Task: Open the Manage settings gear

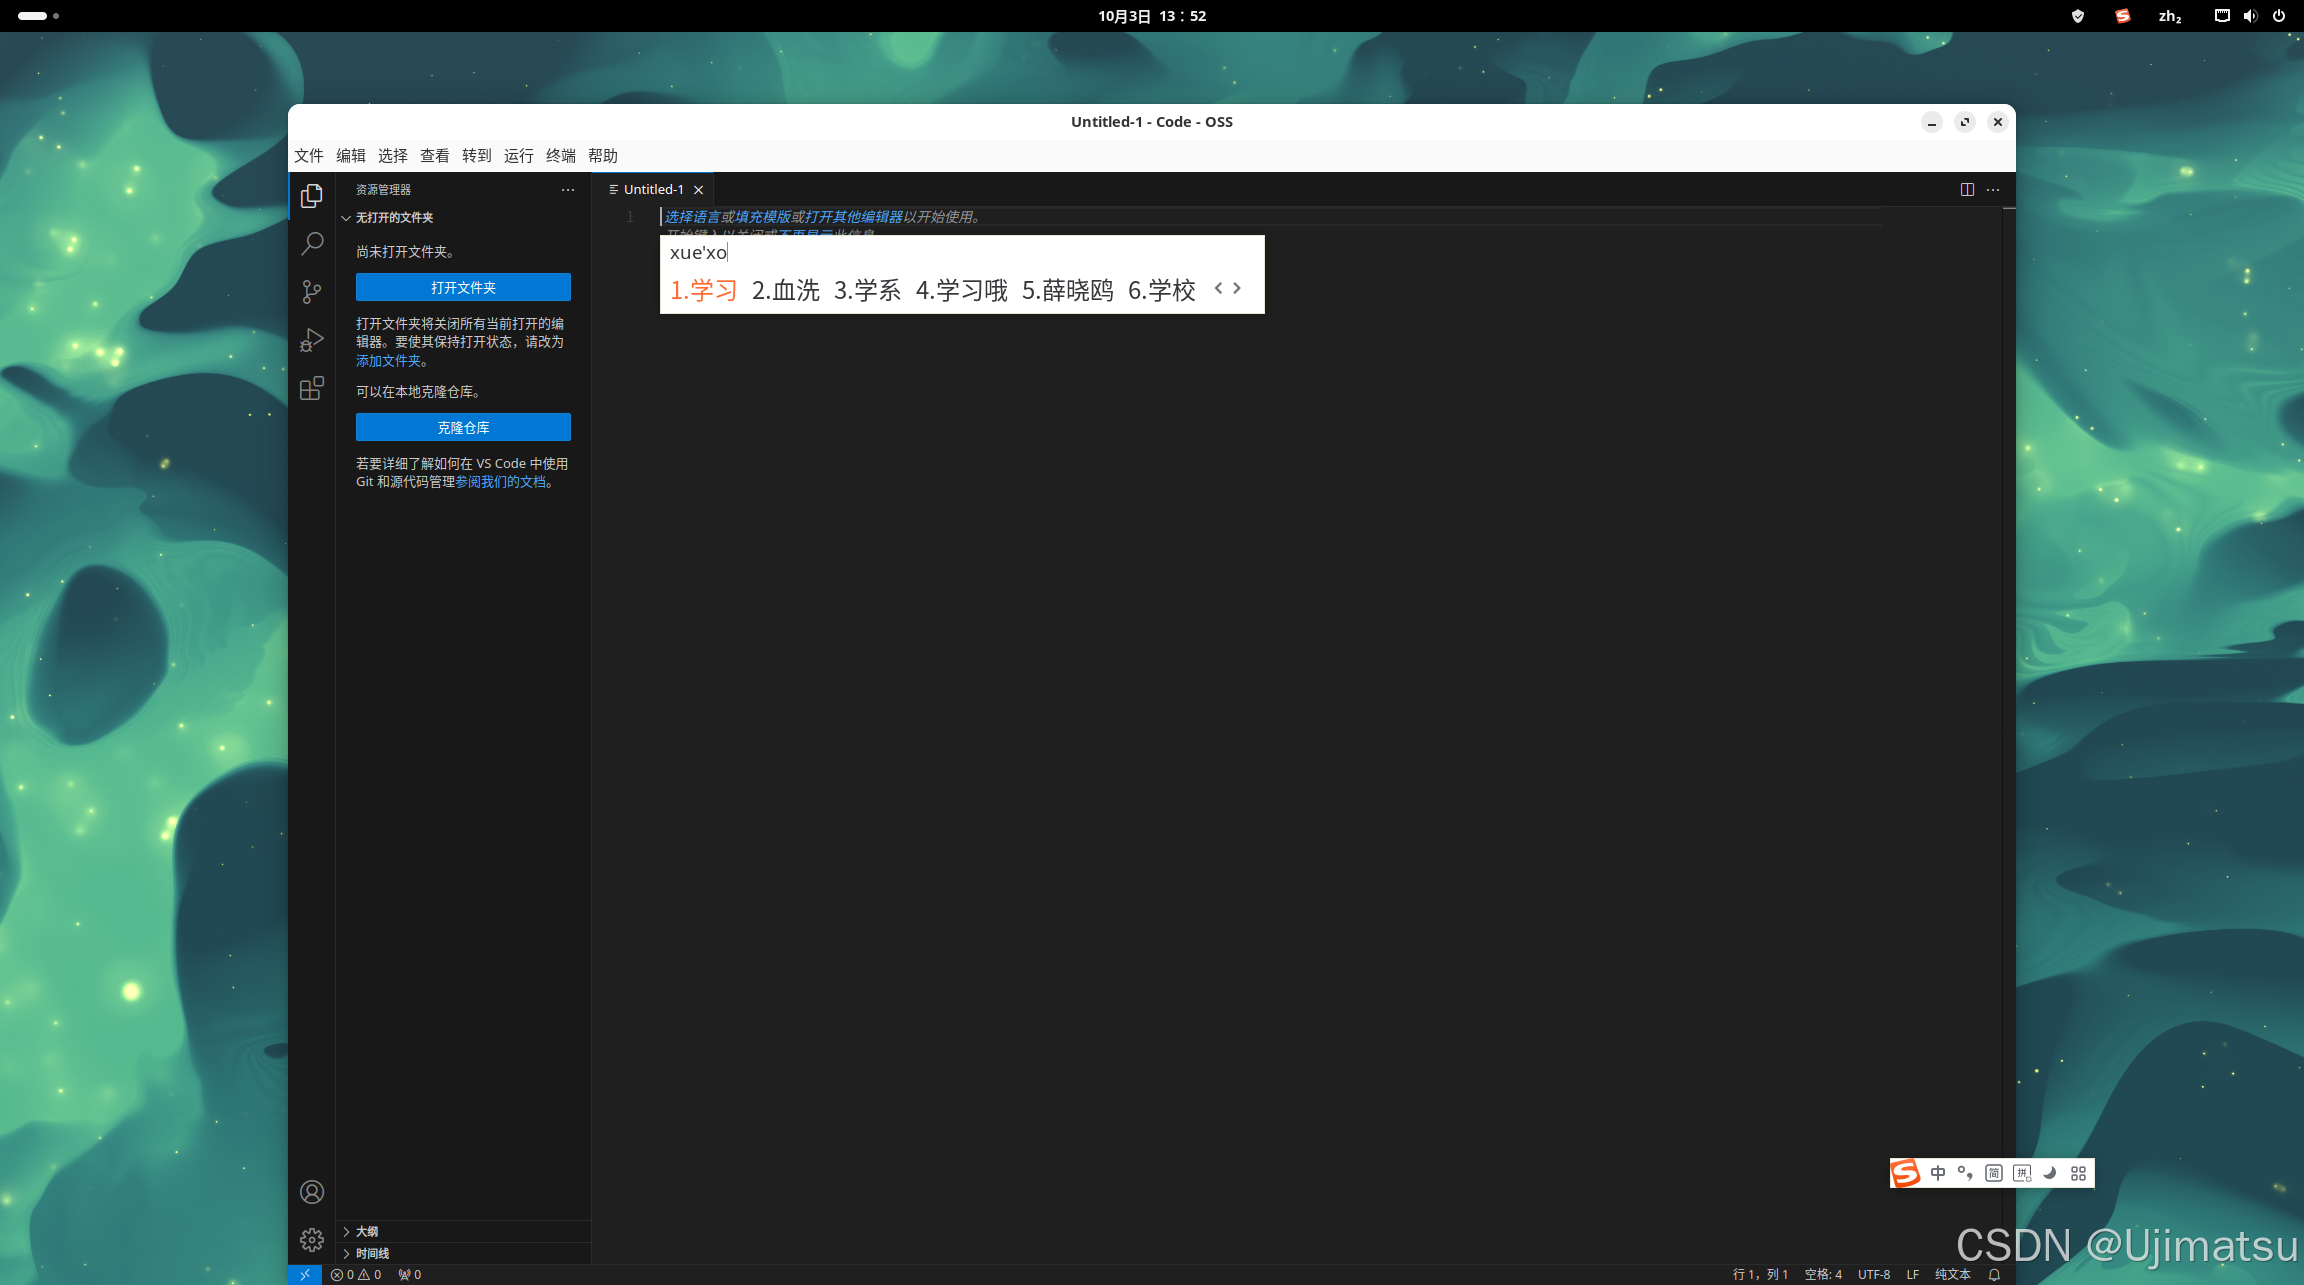Action: [x=312, y=1240]
